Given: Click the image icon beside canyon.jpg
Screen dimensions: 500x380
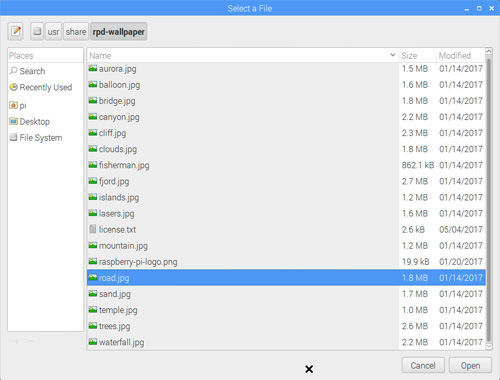Looking at the screenshot, I should [93, 117].
